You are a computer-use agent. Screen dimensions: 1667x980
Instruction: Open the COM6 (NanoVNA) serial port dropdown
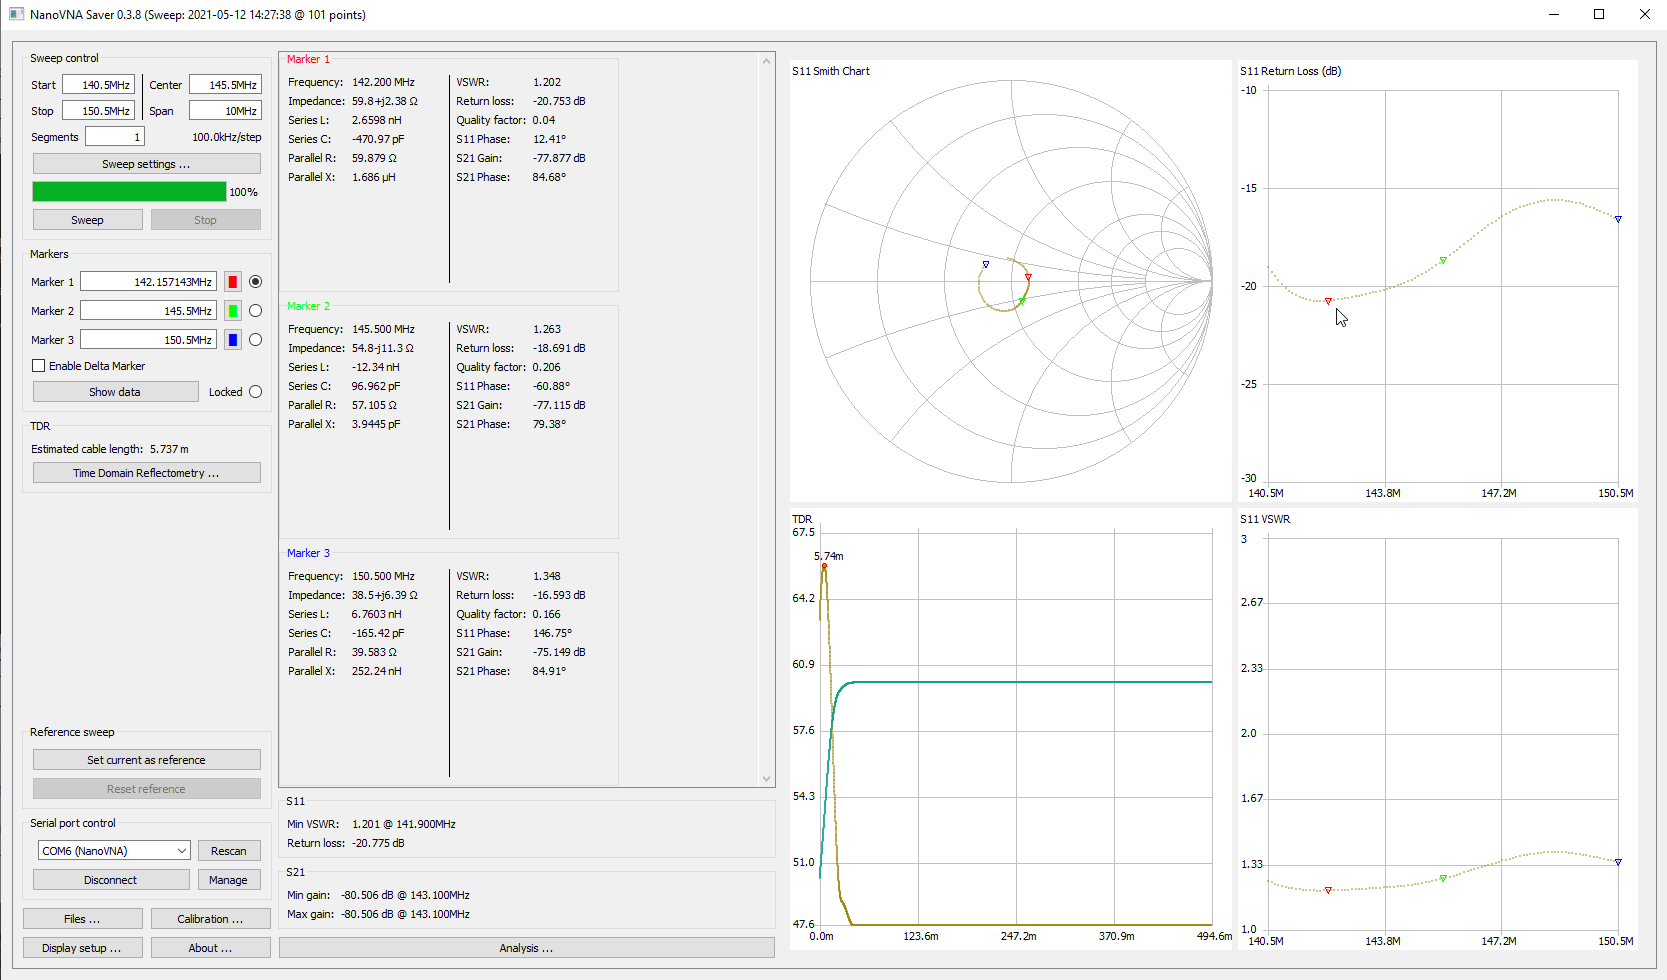(114, 851)
